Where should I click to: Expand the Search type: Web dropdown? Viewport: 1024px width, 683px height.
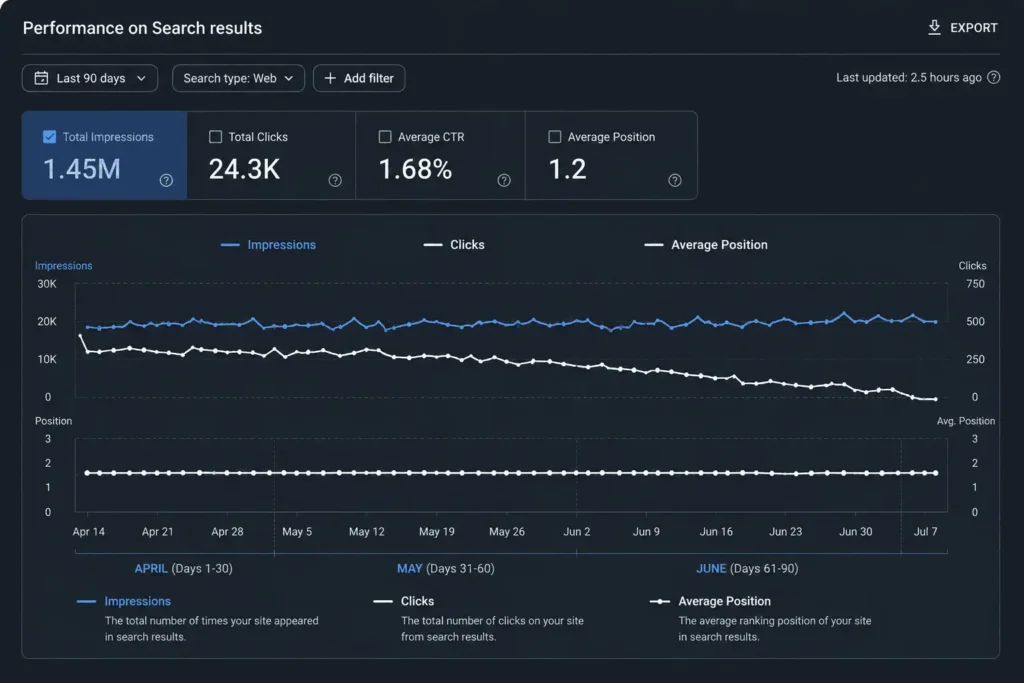pos(238,78)
